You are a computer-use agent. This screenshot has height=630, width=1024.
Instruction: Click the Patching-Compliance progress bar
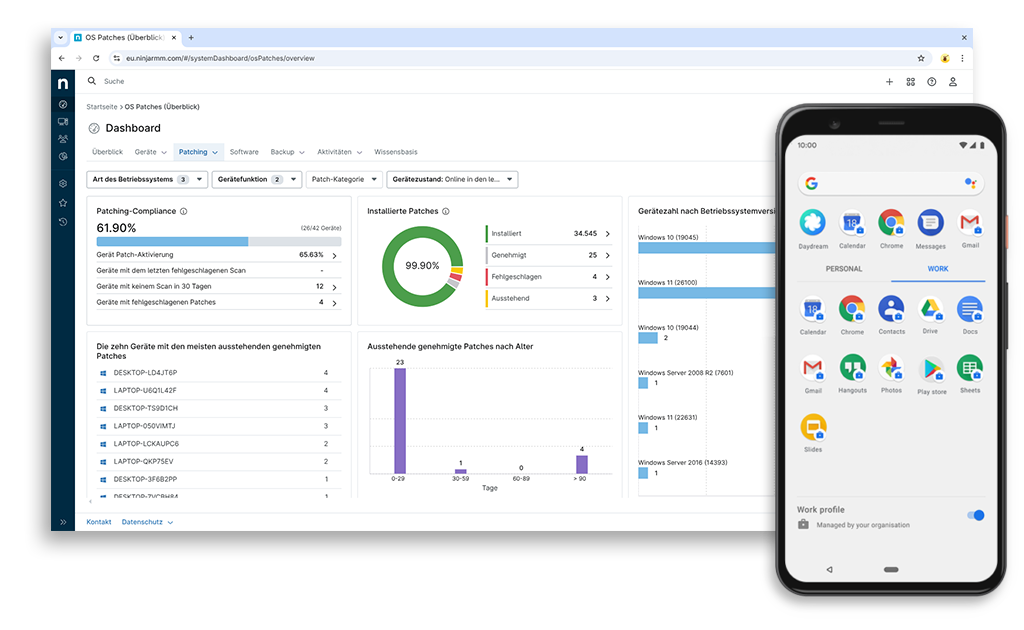tap(218, 241)
